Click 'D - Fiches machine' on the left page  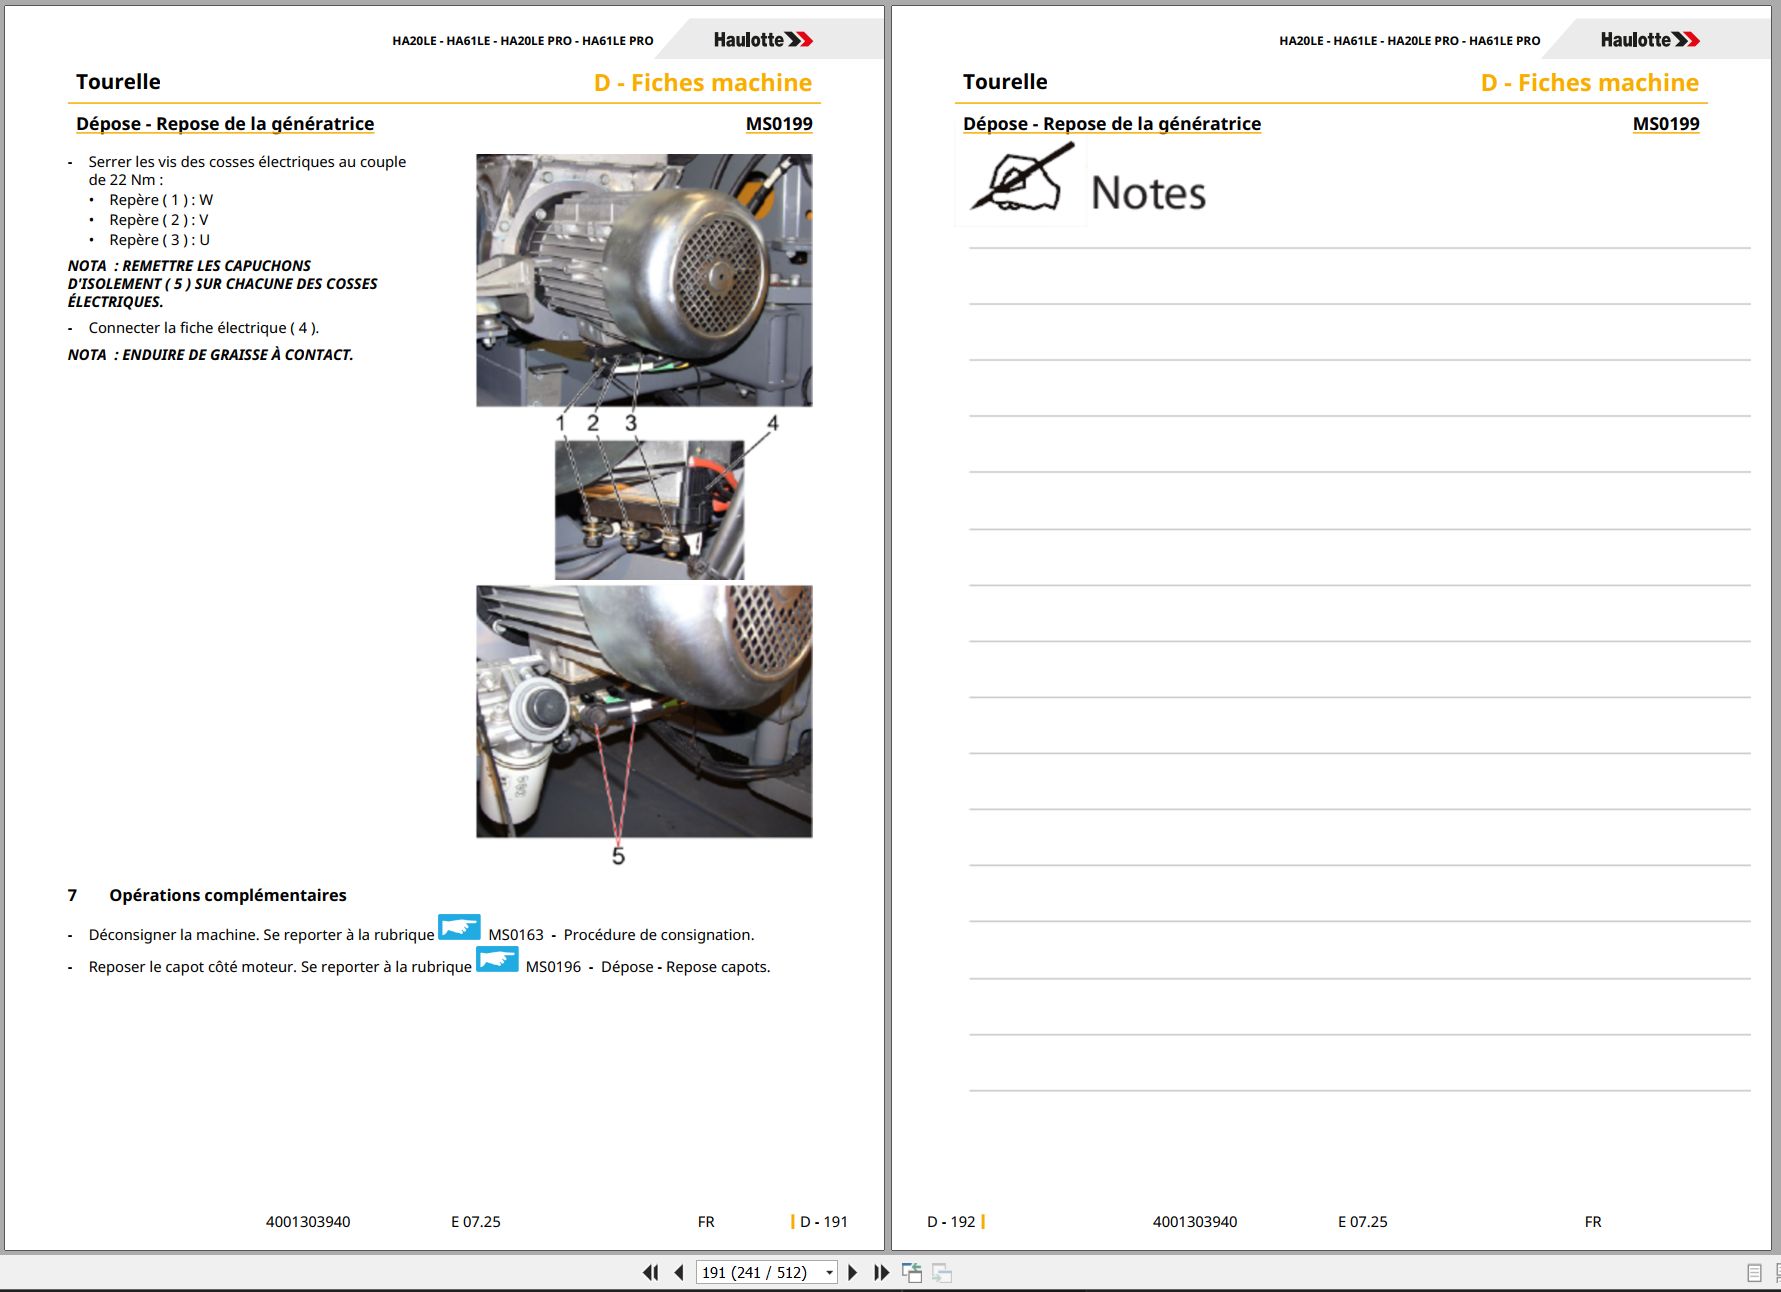coord(703,83)
